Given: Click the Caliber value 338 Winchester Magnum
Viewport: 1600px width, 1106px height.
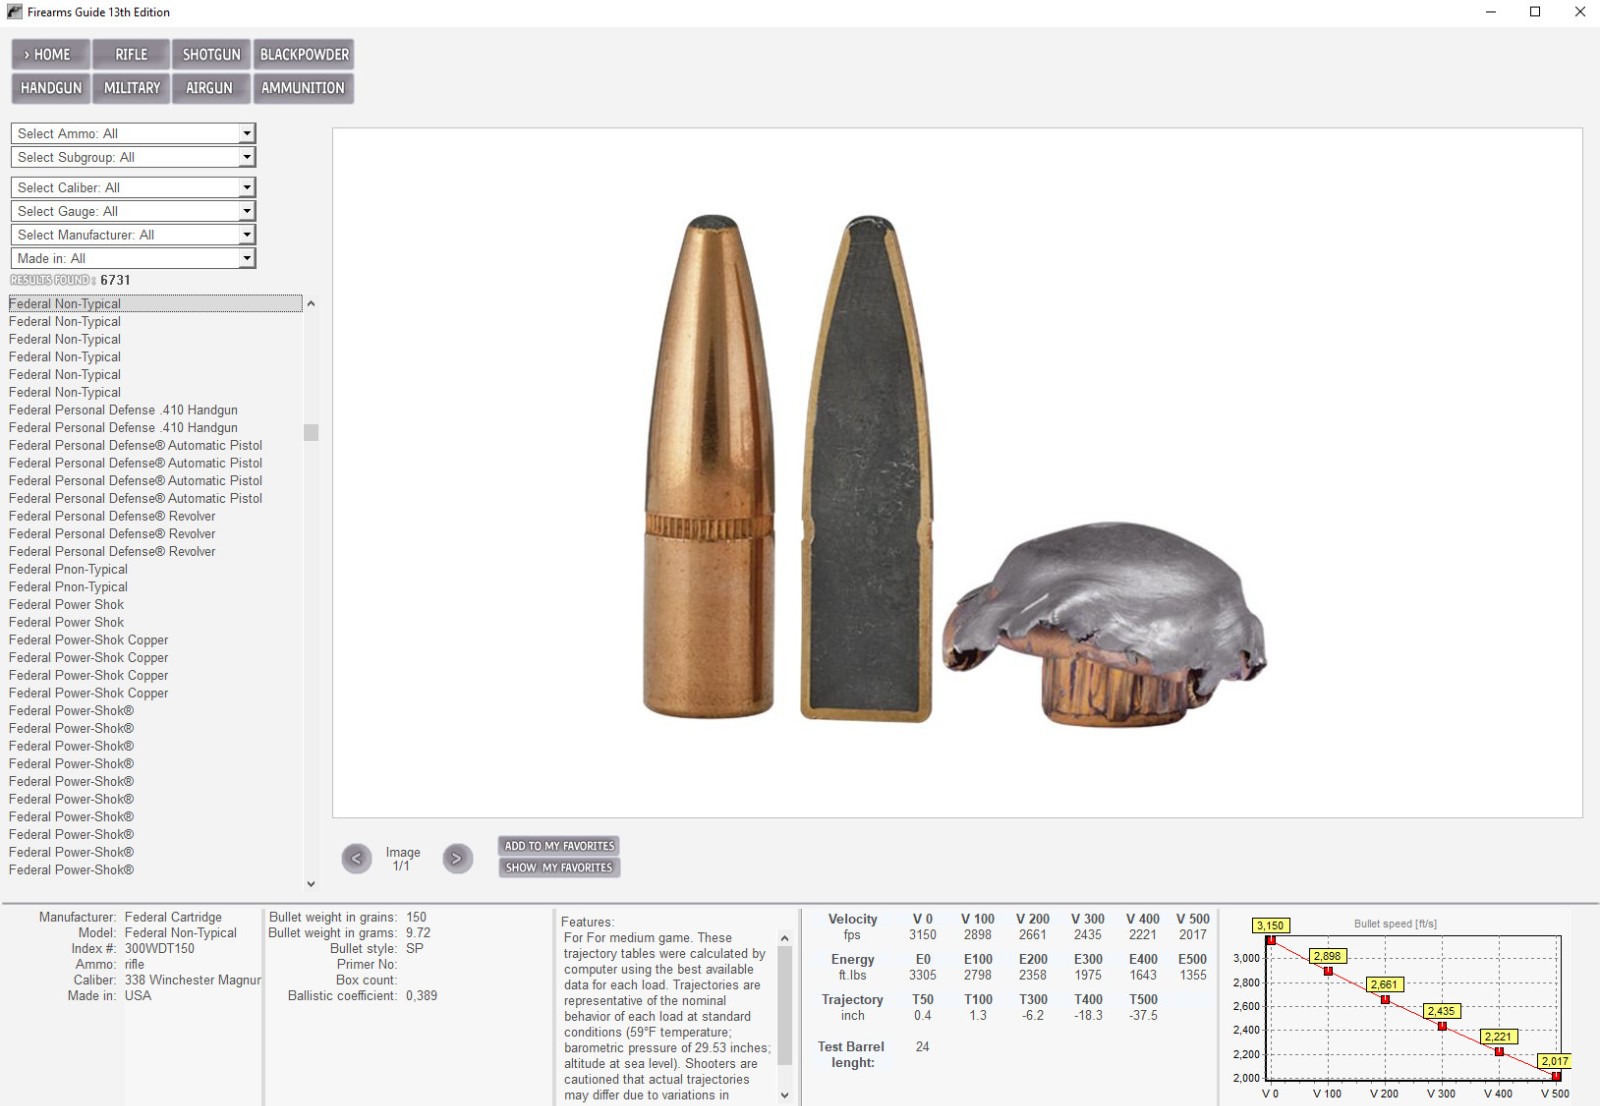Looking at the screenshot, I should 193,980.
